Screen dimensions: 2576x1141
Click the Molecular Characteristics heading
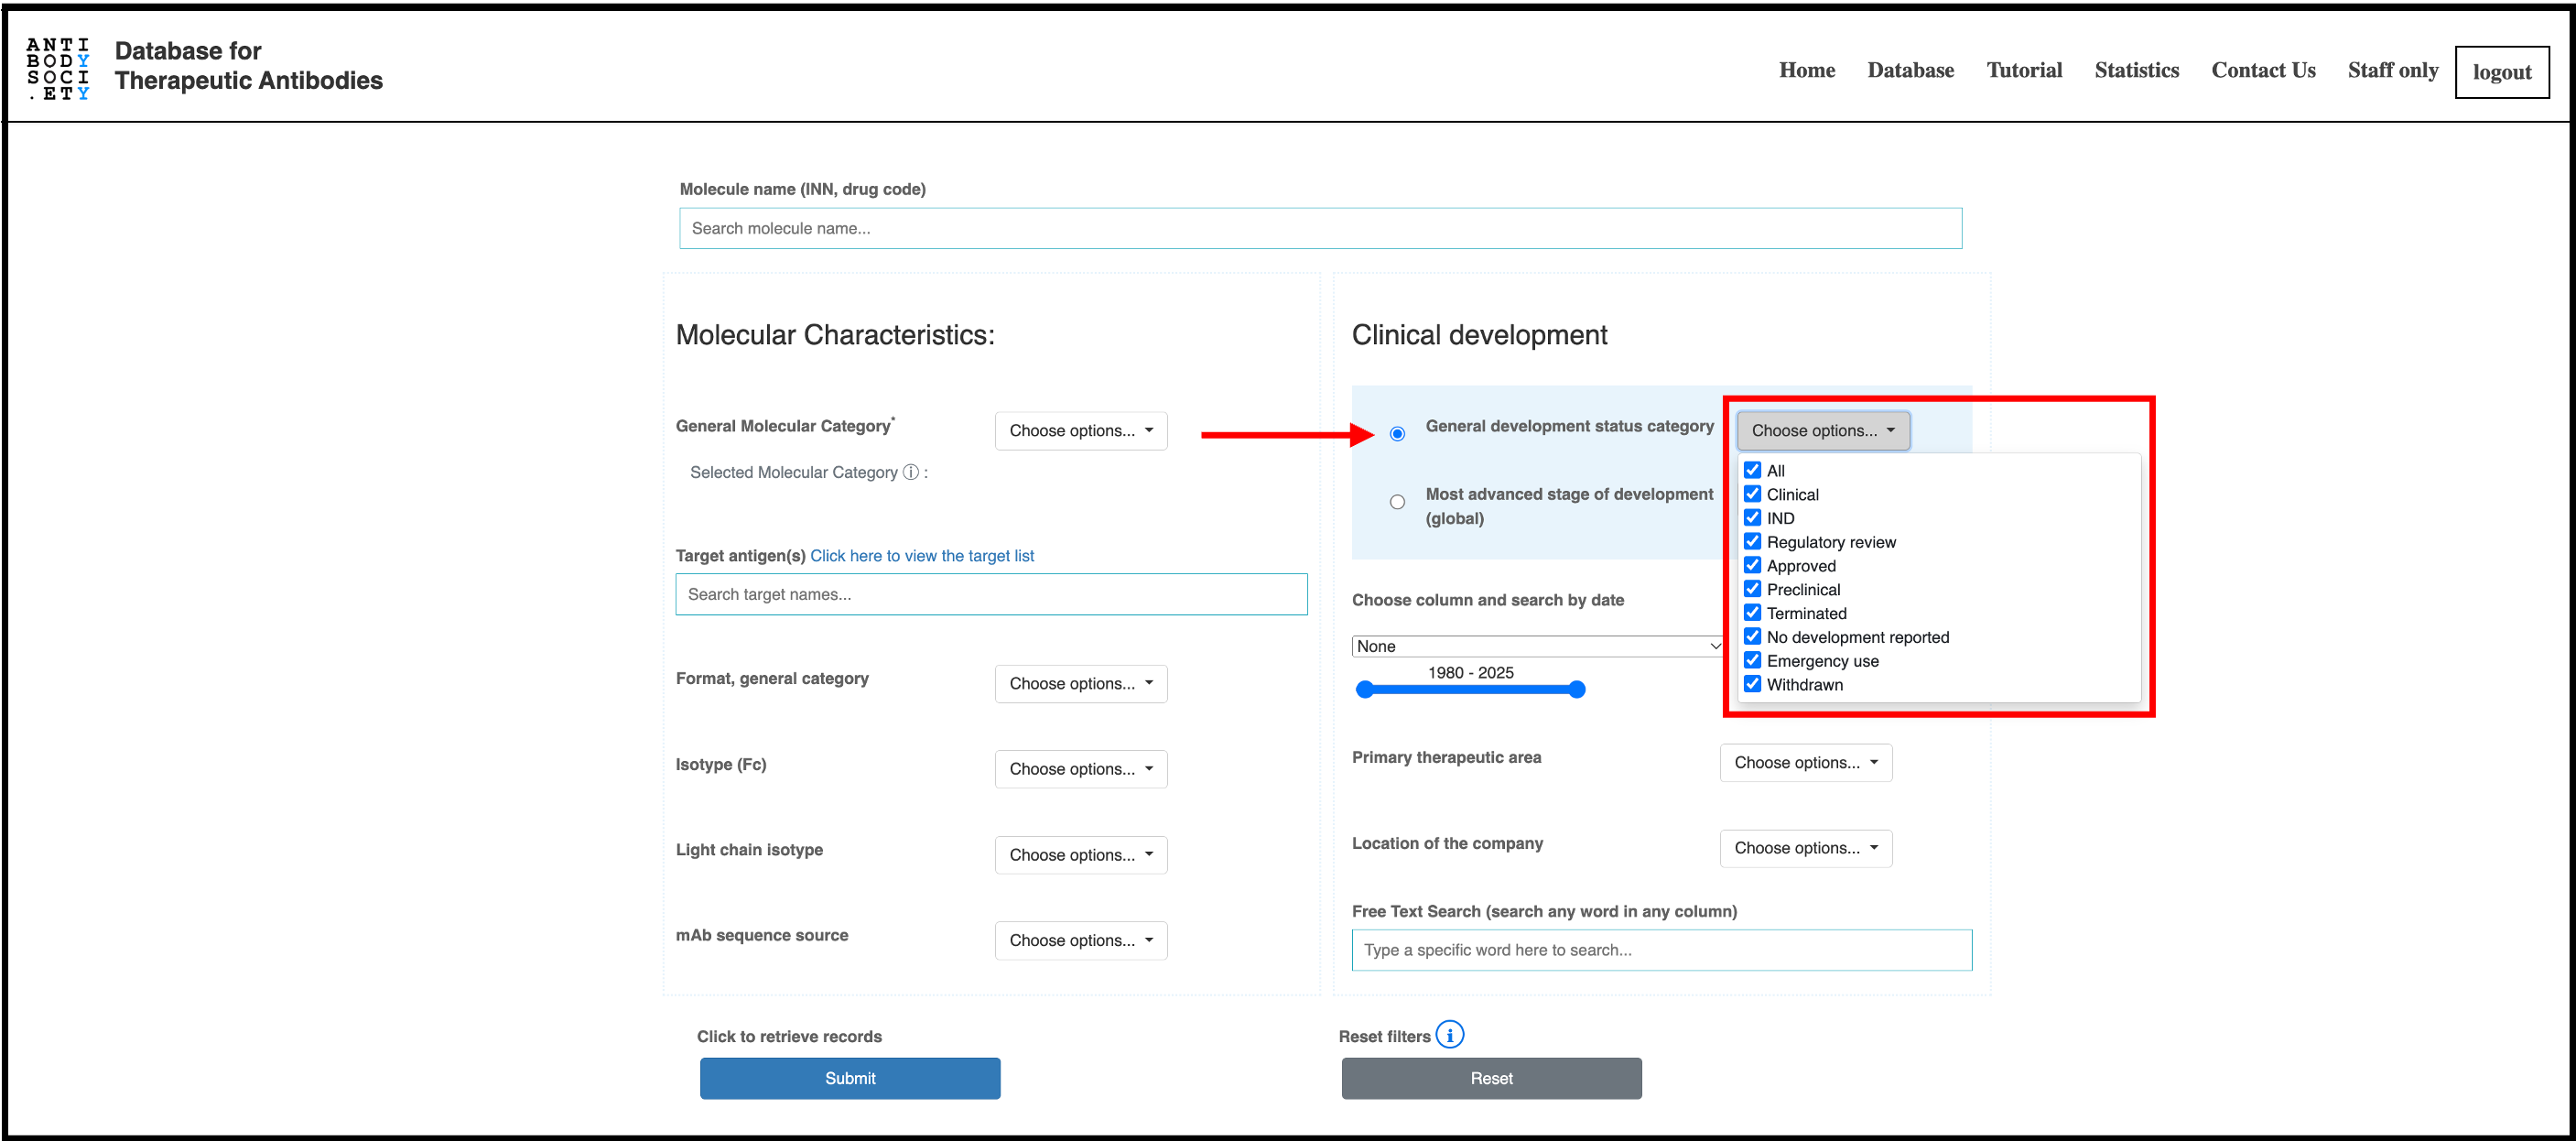point(835,335)
